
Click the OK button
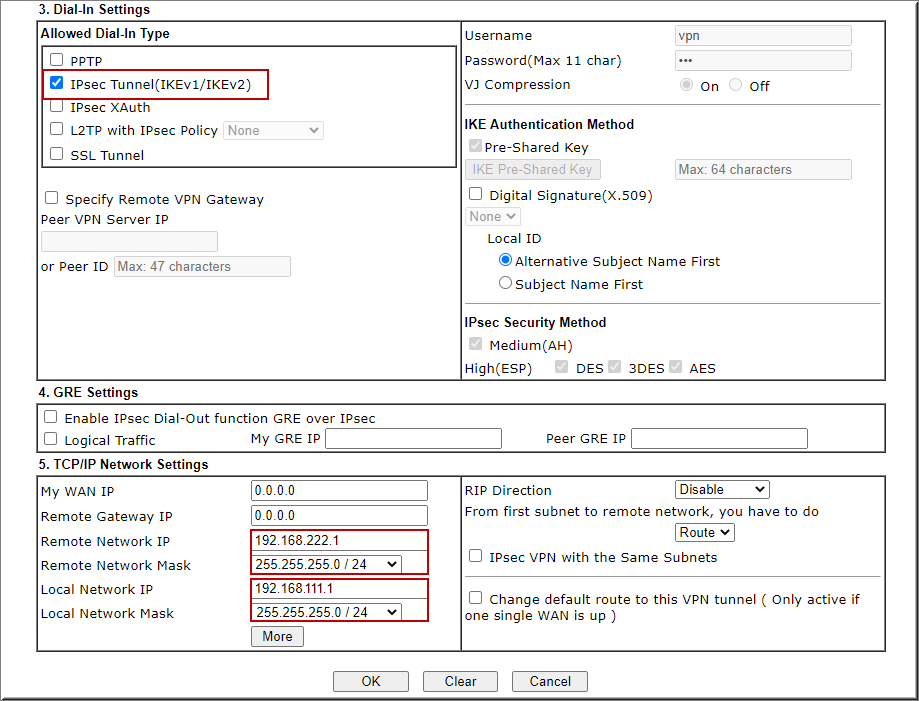(x=371, y=681)
